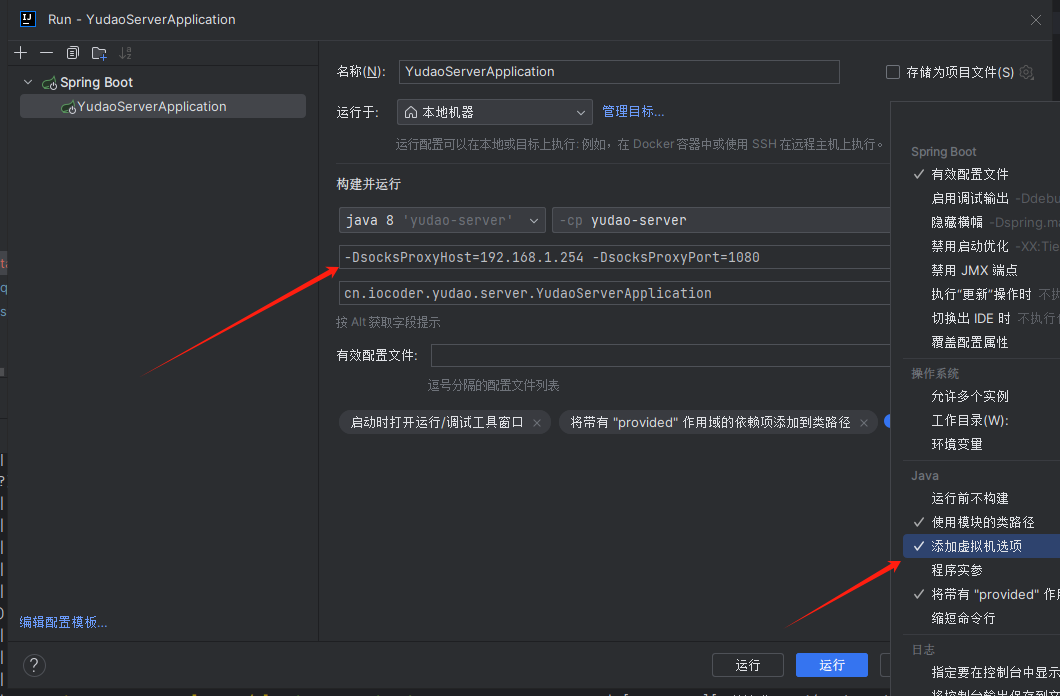Image resolution: width=1060 pixels, height=696 pixels.
Task: Open the 编辑配置模板... link
Action: 63,622
